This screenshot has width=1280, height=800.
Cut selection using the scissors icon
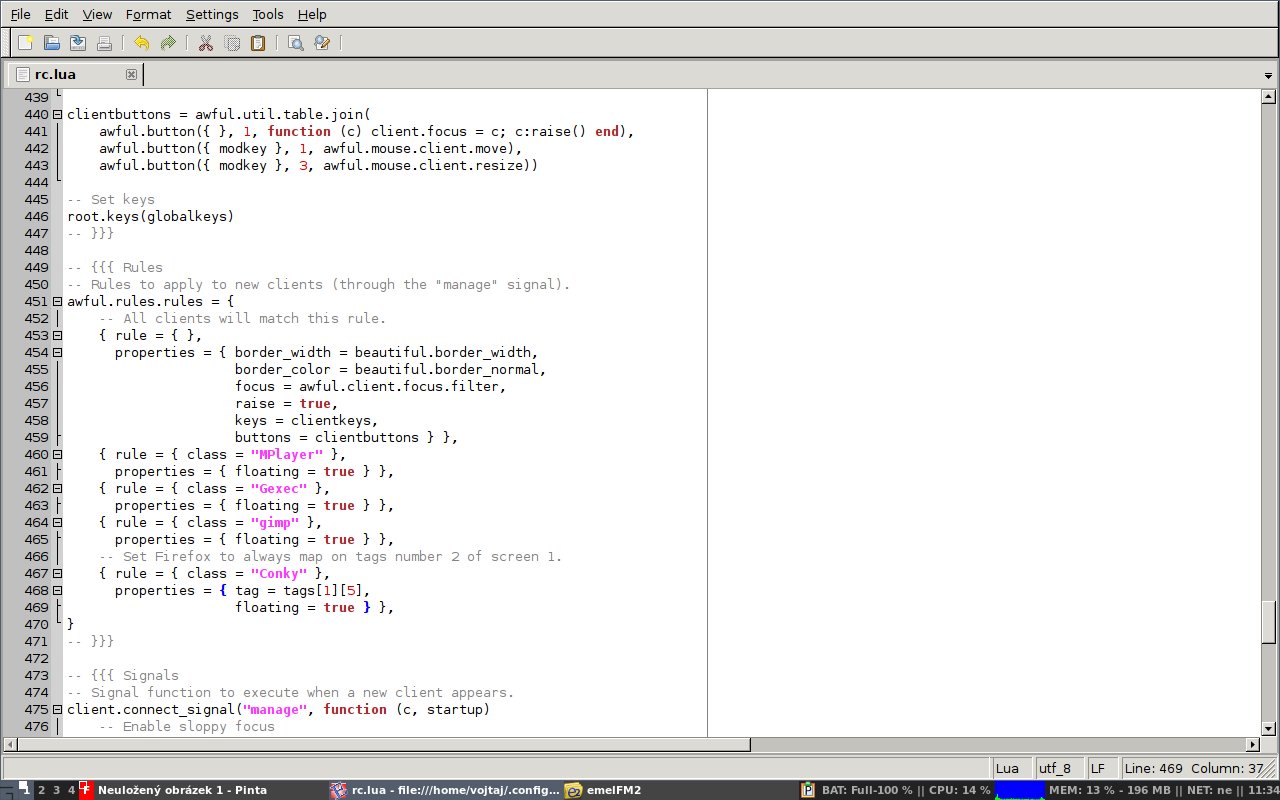pyautogui.click(x=206, y=43)
